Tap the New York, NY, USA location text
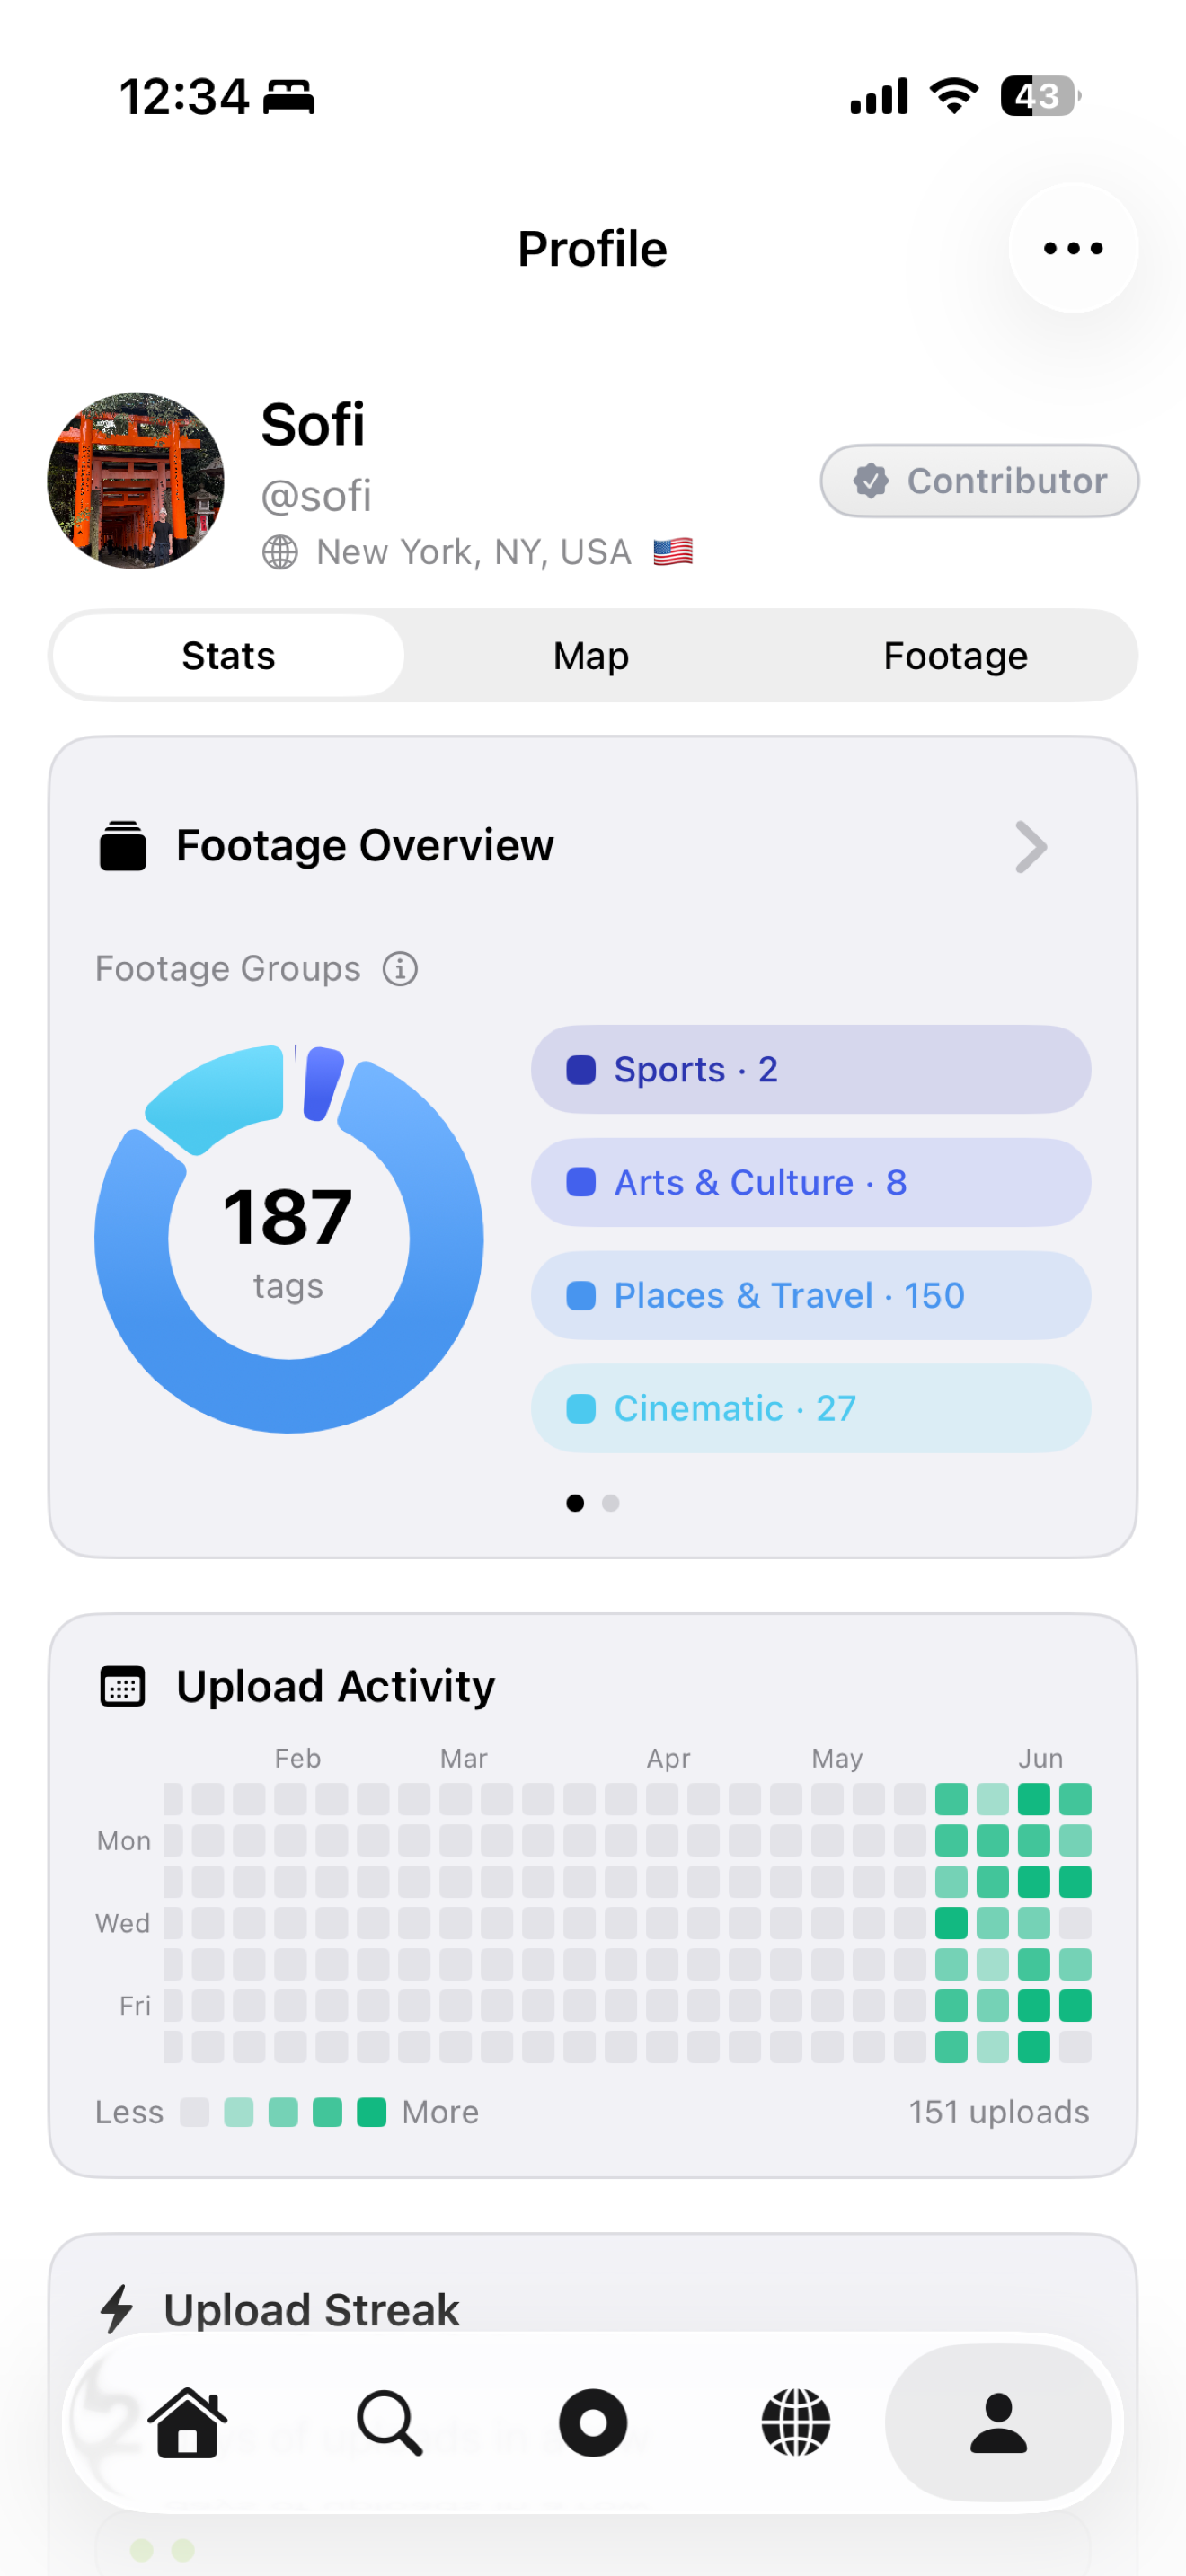1186x2576 pixels. coord(474,552)
